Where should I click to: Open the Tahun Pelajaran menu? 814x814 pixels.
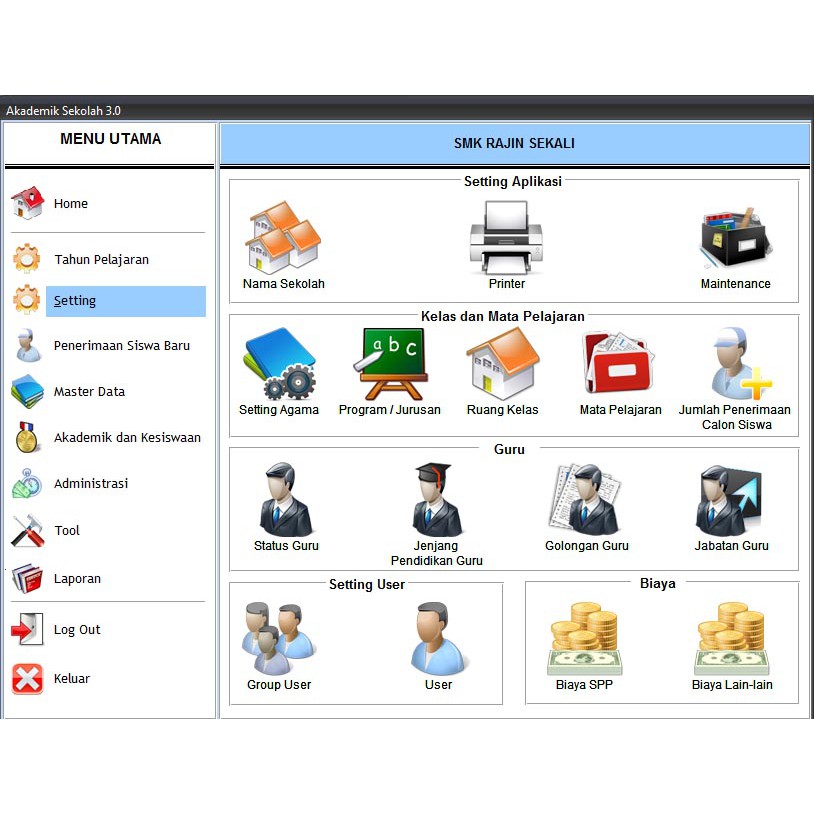(x=100, y=259)
